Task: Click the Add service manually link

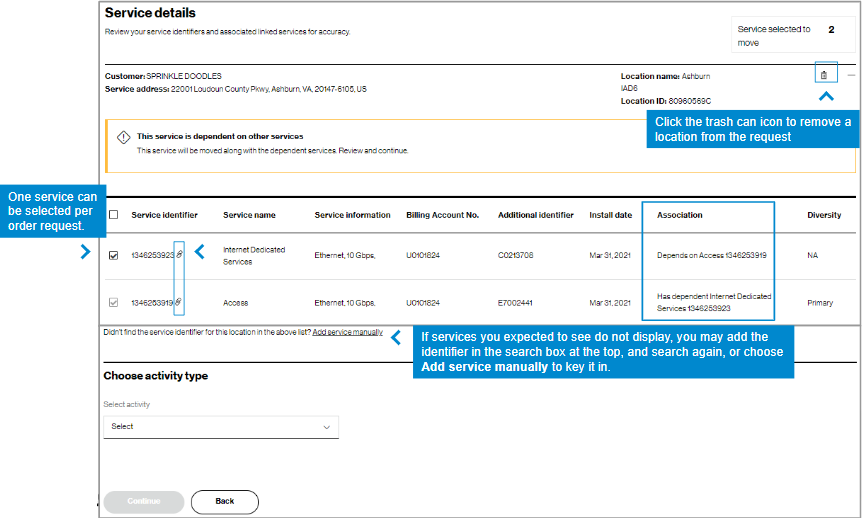Action: (347, 332)
